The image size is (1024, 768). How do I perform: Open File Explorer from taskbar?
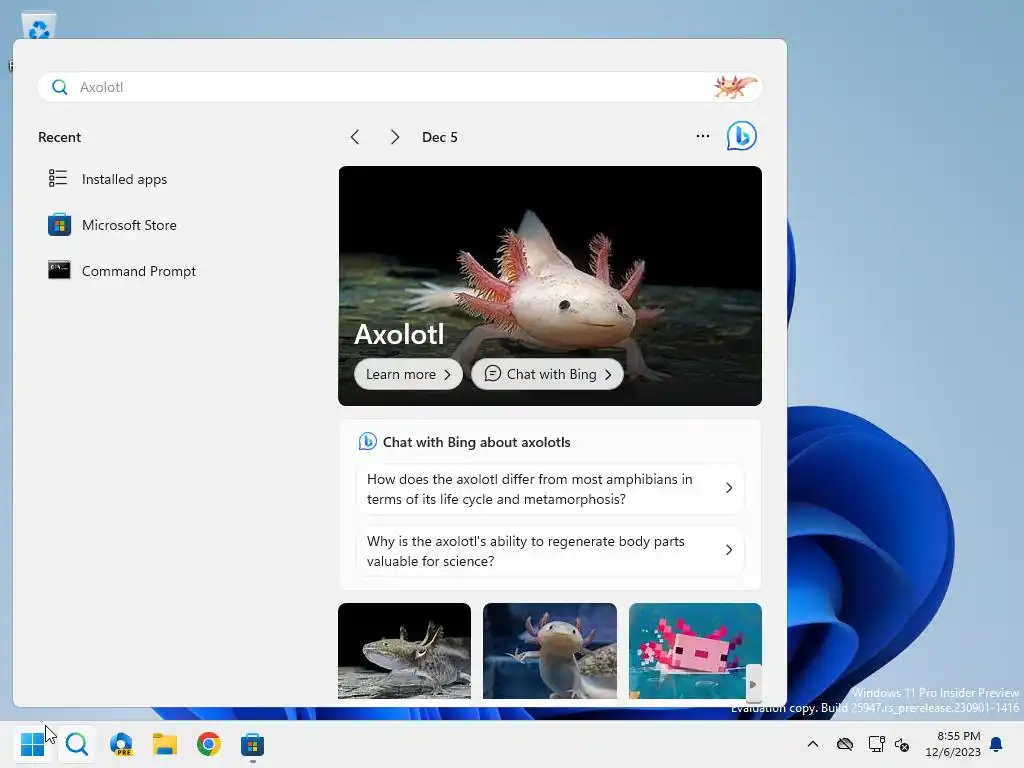pyautogui.click(x=165, y=744)
